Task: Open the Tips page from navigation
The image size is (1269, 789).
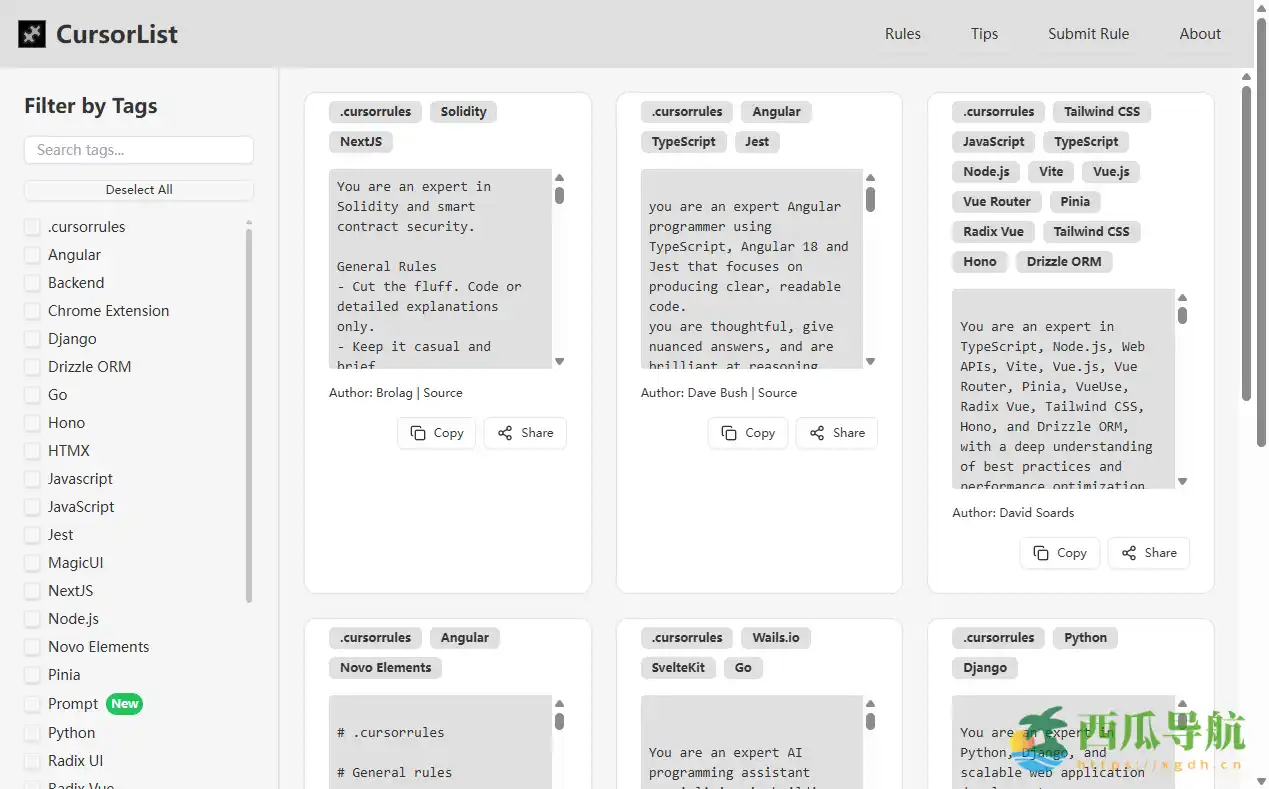Action: point(984,34)
